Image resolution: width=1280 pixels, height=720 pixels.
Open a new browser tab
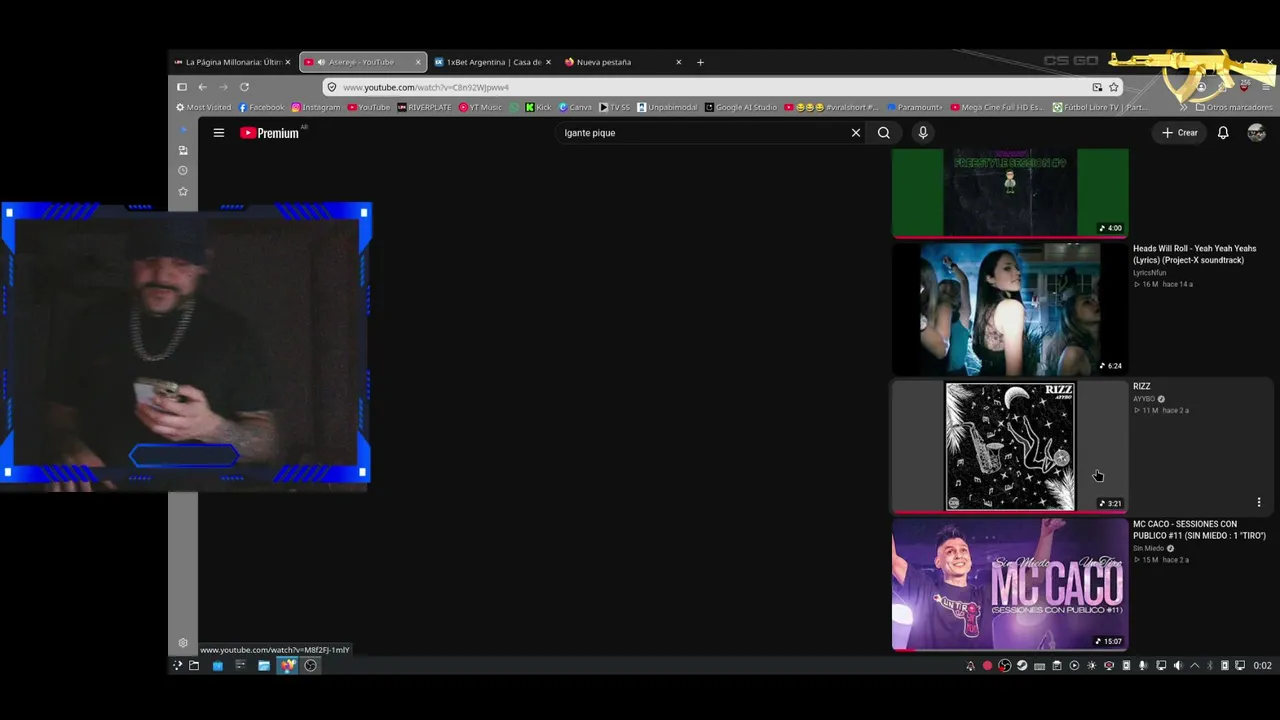[x=700, y=62]
